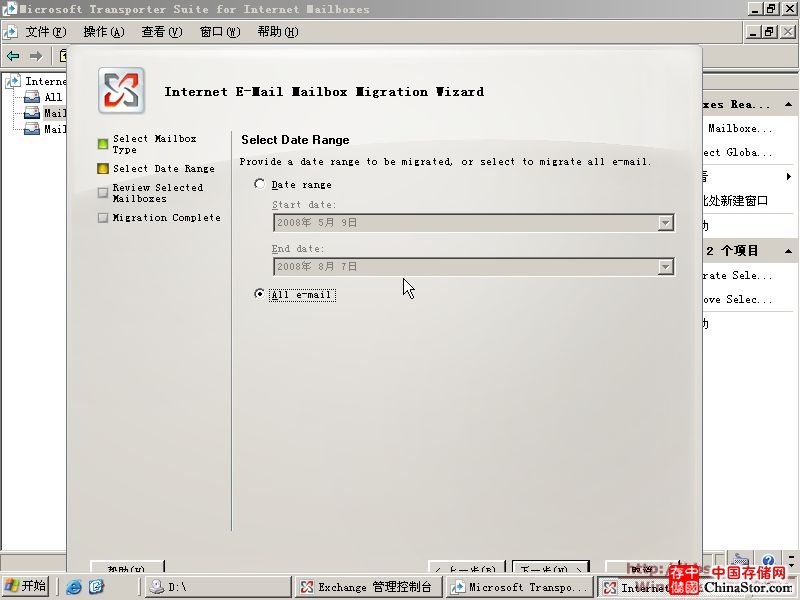The image size is (800, 600).
Task: Click the Start date field showing 2008年 5月 9日
Action: tap(473, 223)
